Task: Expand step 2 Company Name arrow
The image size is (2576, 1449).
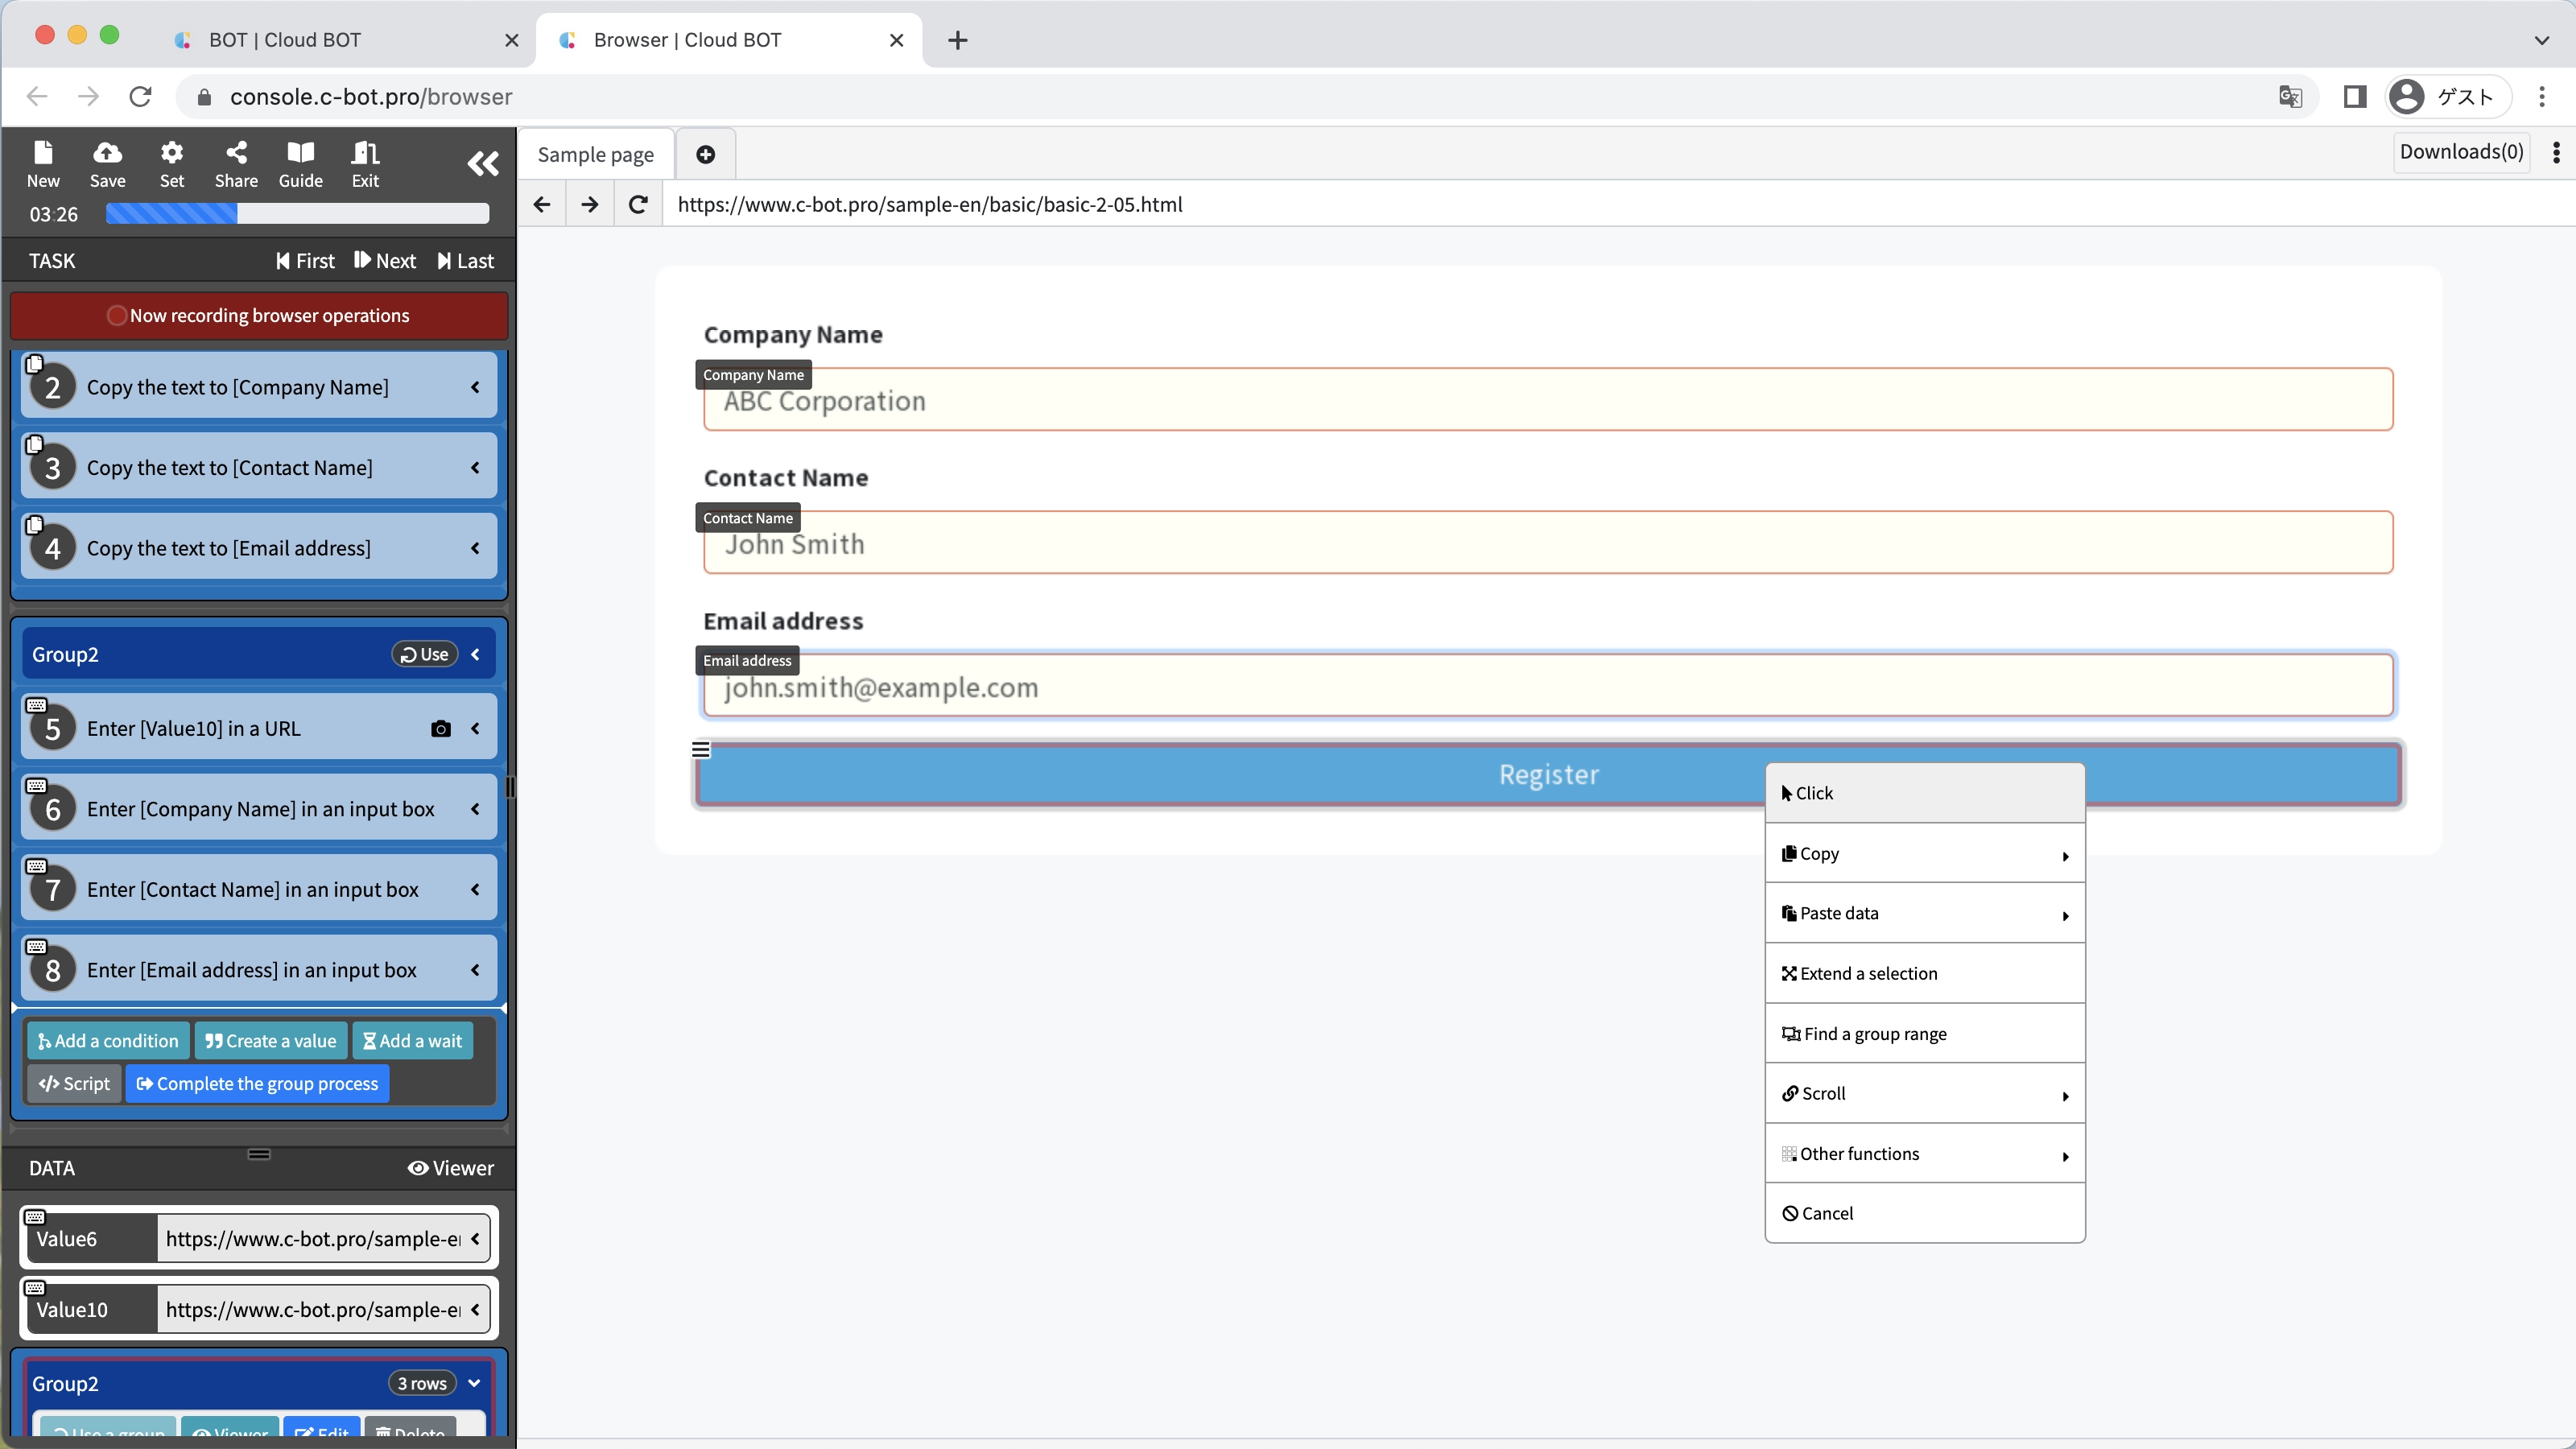Action: [x=475, y=387]
